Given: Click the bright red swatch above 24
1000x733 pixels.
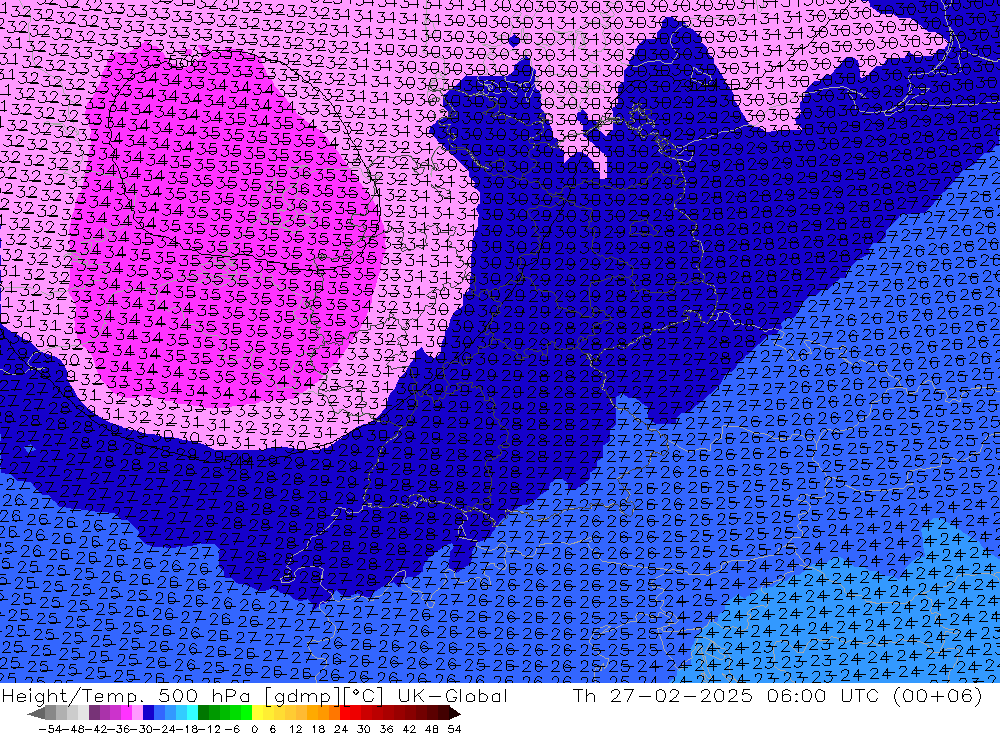Looking at the screenshot, I should 345,713.
